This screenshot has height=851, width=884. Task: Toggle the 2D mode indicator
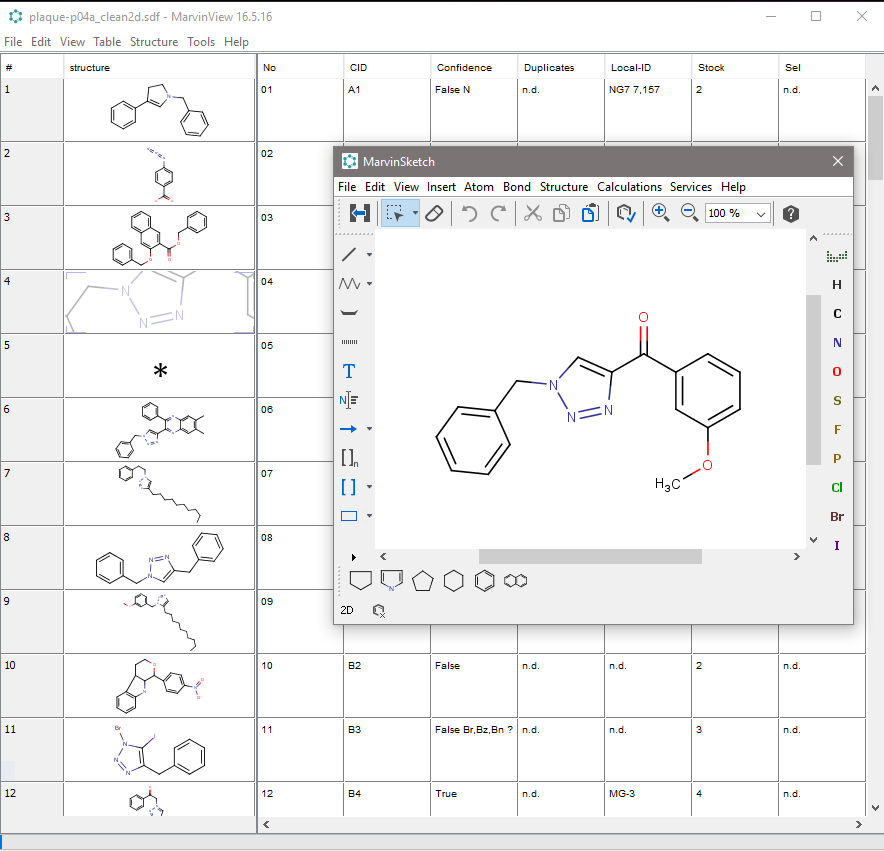point(347,610)
